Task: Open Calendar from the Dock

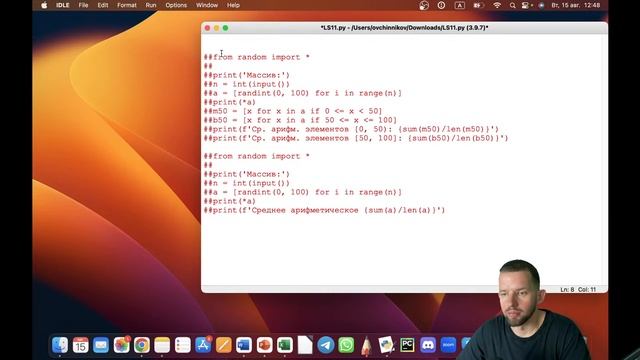Action: (80, 345)
